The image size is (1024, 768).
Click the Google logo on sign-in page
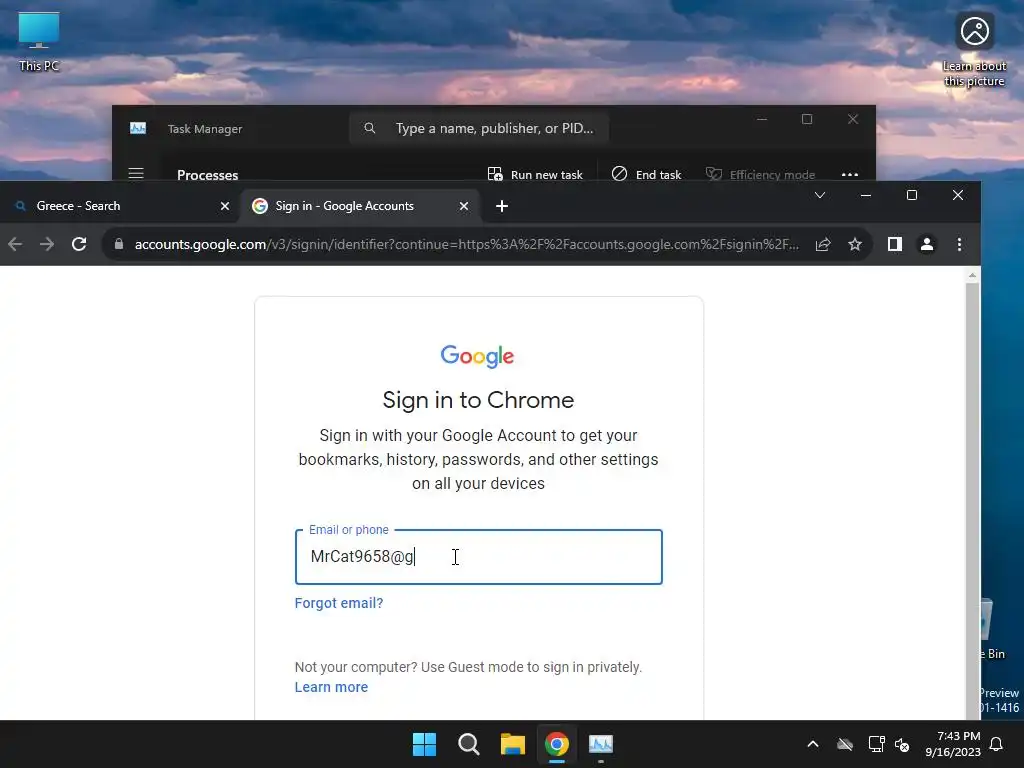[x=477, y=357]
